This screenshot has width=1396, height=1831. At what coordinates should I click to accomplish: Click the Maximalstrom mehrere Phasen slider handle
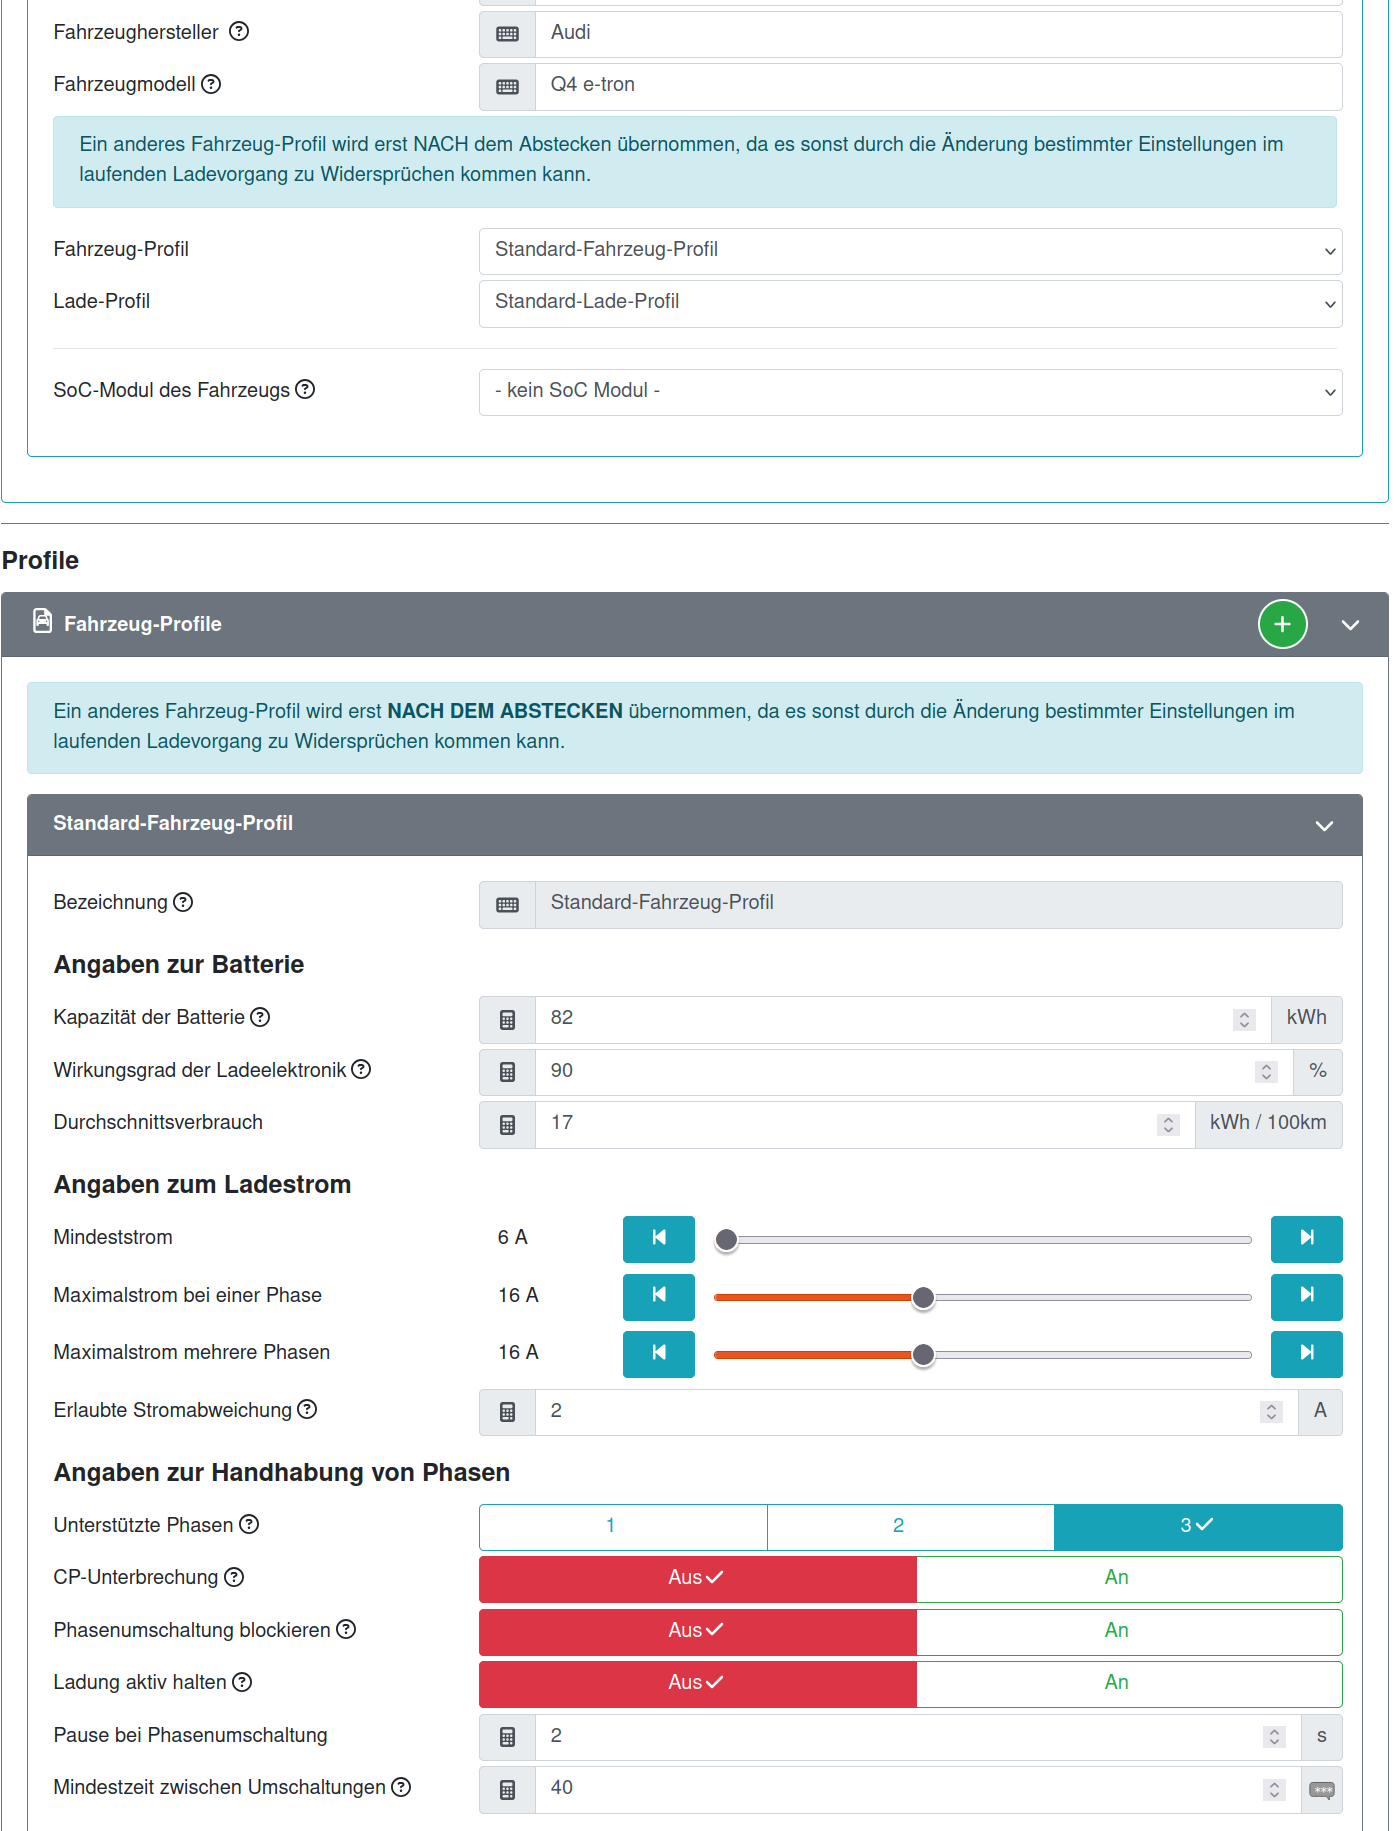click(924, 1355)
